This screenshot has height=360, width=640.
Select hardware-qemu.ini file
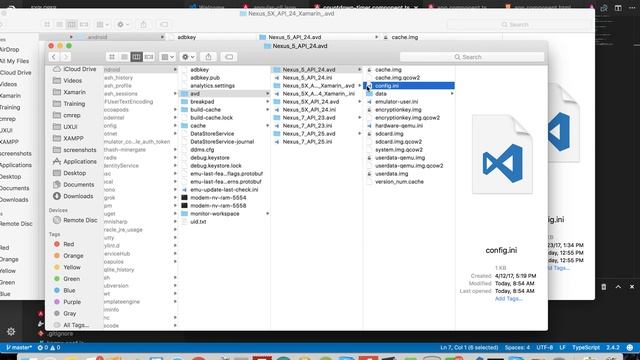point(399,126)
